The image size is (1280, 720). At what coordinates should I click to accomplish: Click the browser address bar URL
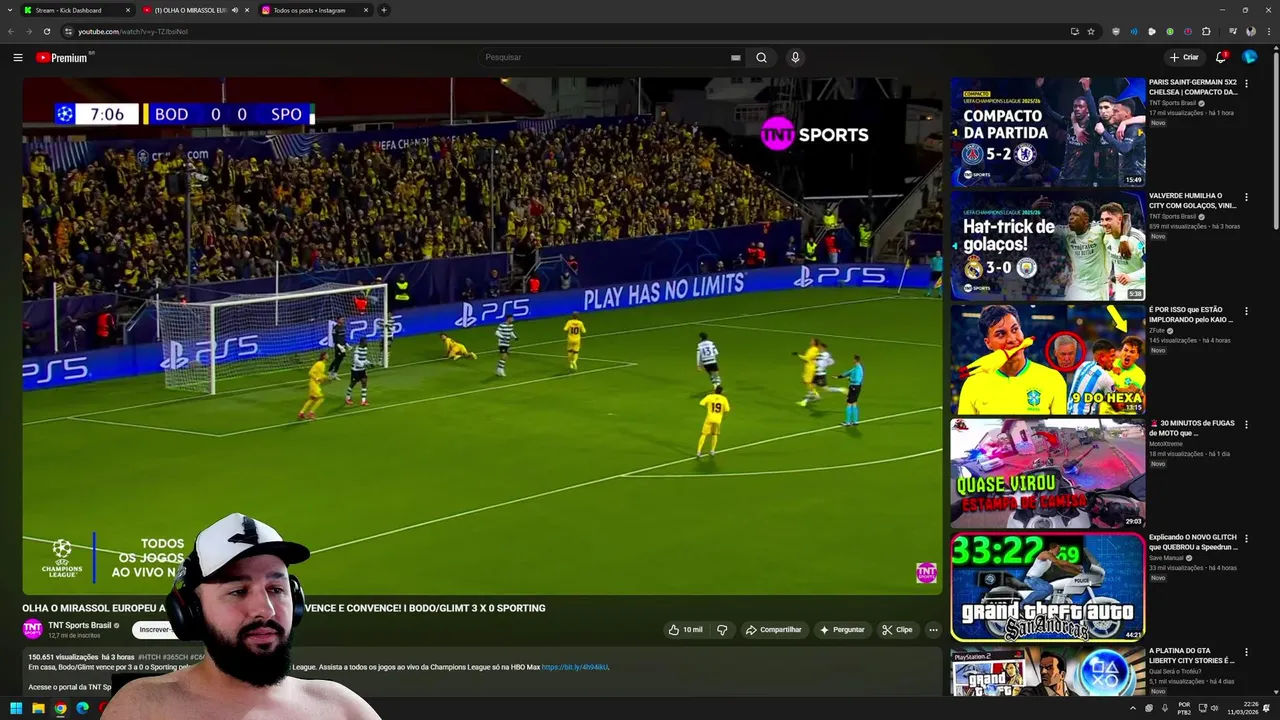[x=133, y=31]
